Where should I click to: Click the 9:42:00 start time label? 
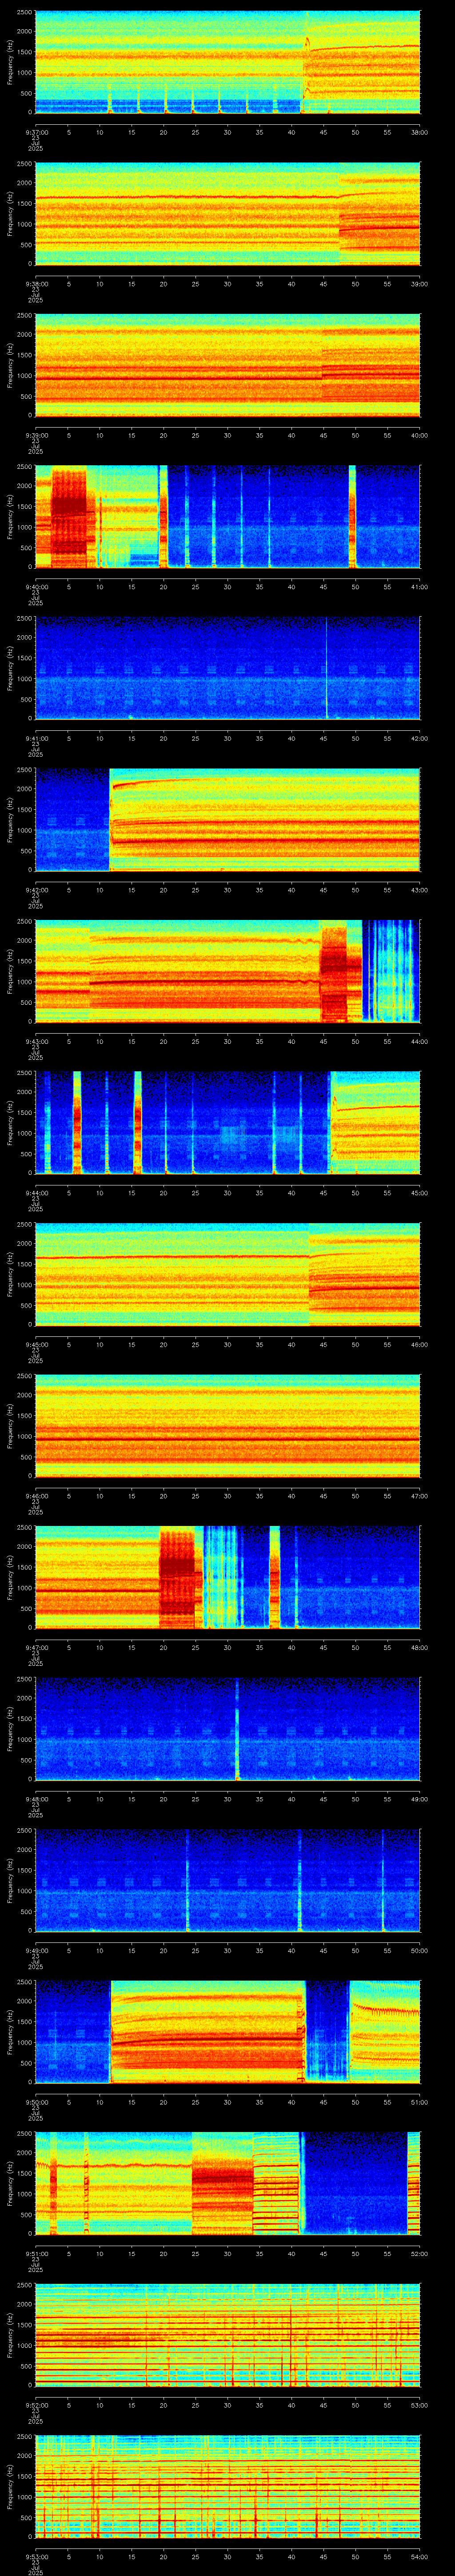coord(36,890)
